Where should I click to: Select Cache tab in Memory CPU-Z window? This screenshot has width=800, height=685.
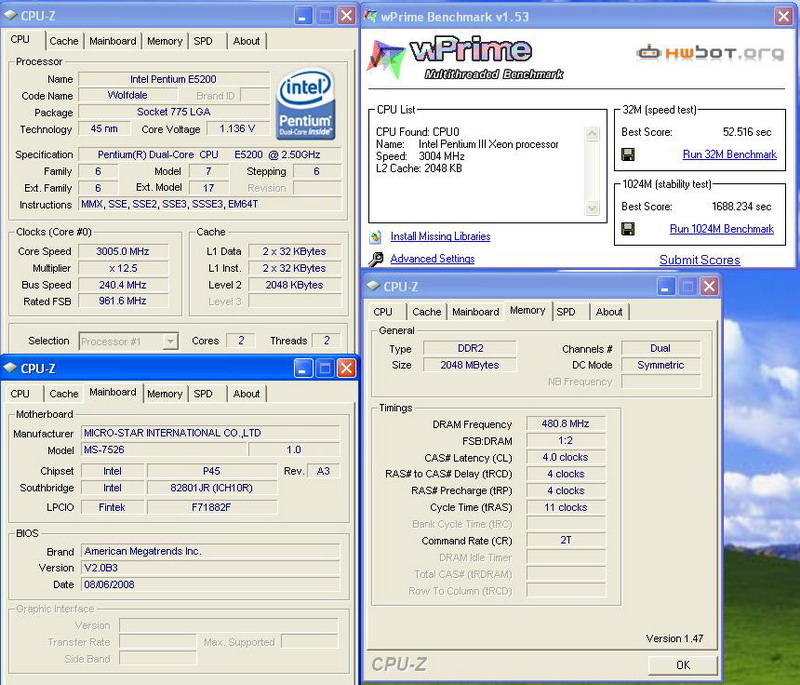coord(427,312)
